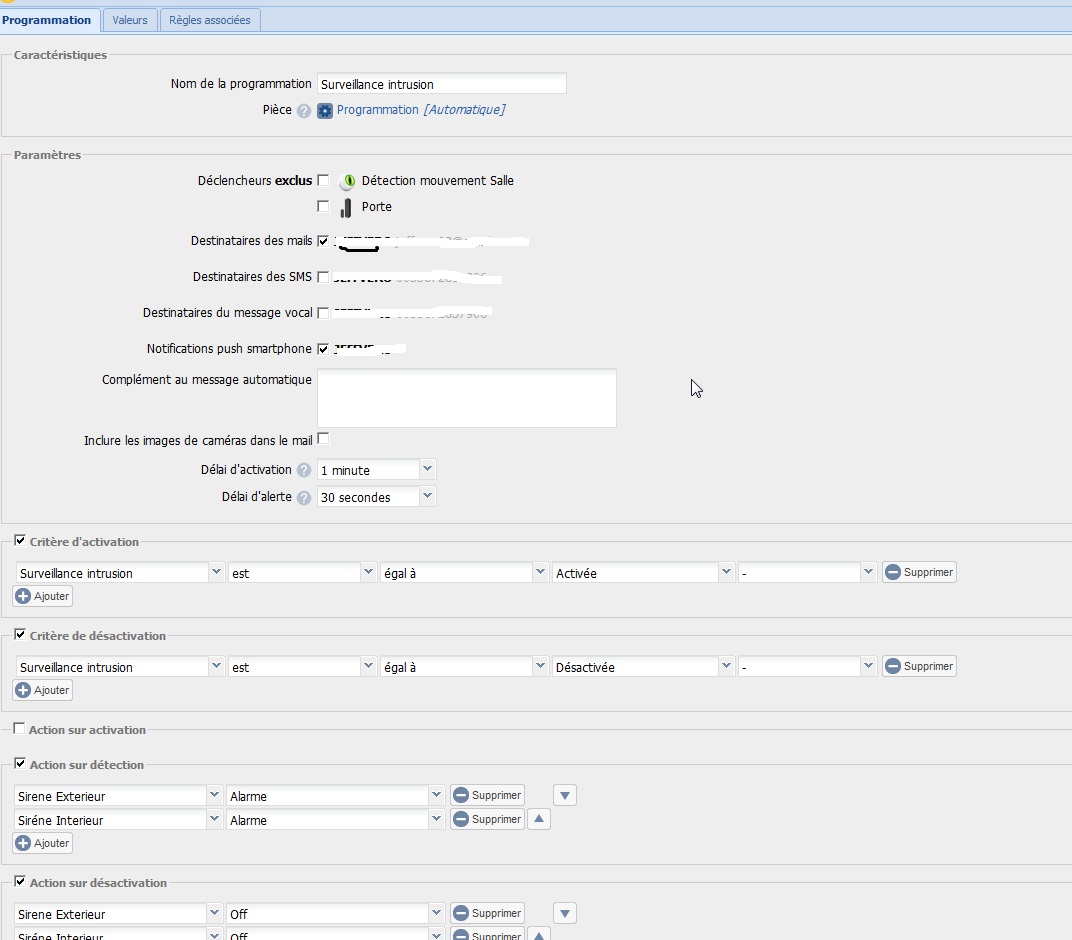Click the help icon beside Délai d'activation
Screen dimensions: 1072x940
coord(304,470)
